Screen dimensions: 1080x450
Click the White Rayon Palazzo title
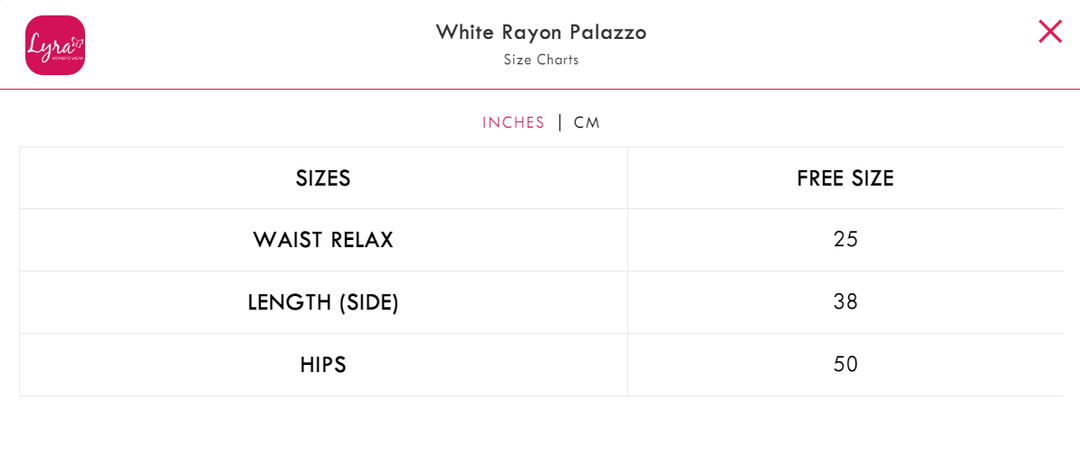541,32
